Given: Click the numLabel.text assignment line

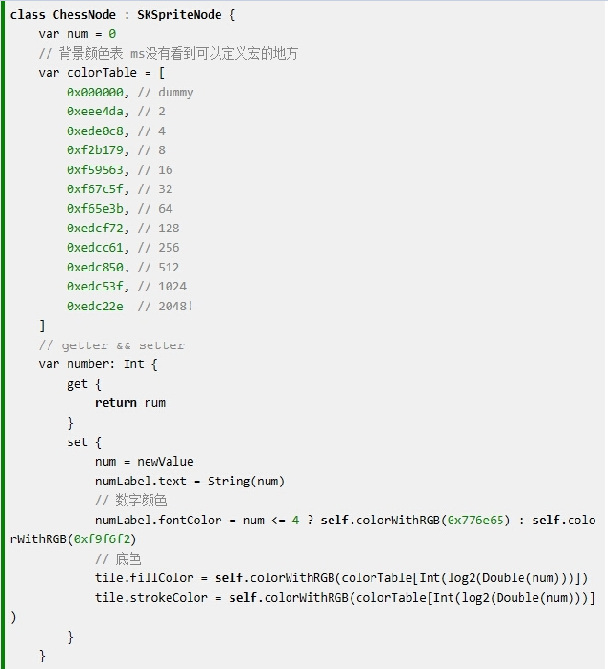Looking at the screenshot, I should 189,481.
